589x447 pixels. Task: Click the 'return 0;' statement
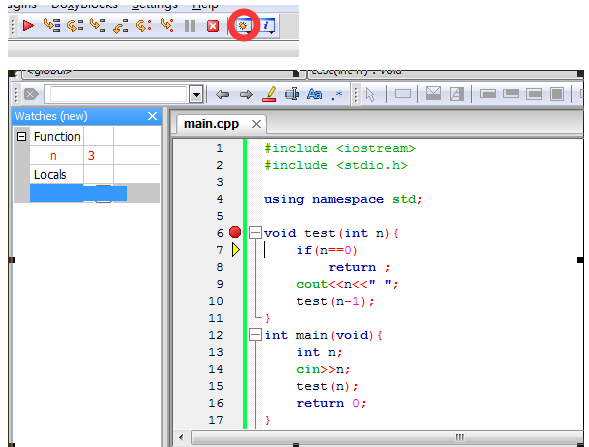click(x=331, y=403)
